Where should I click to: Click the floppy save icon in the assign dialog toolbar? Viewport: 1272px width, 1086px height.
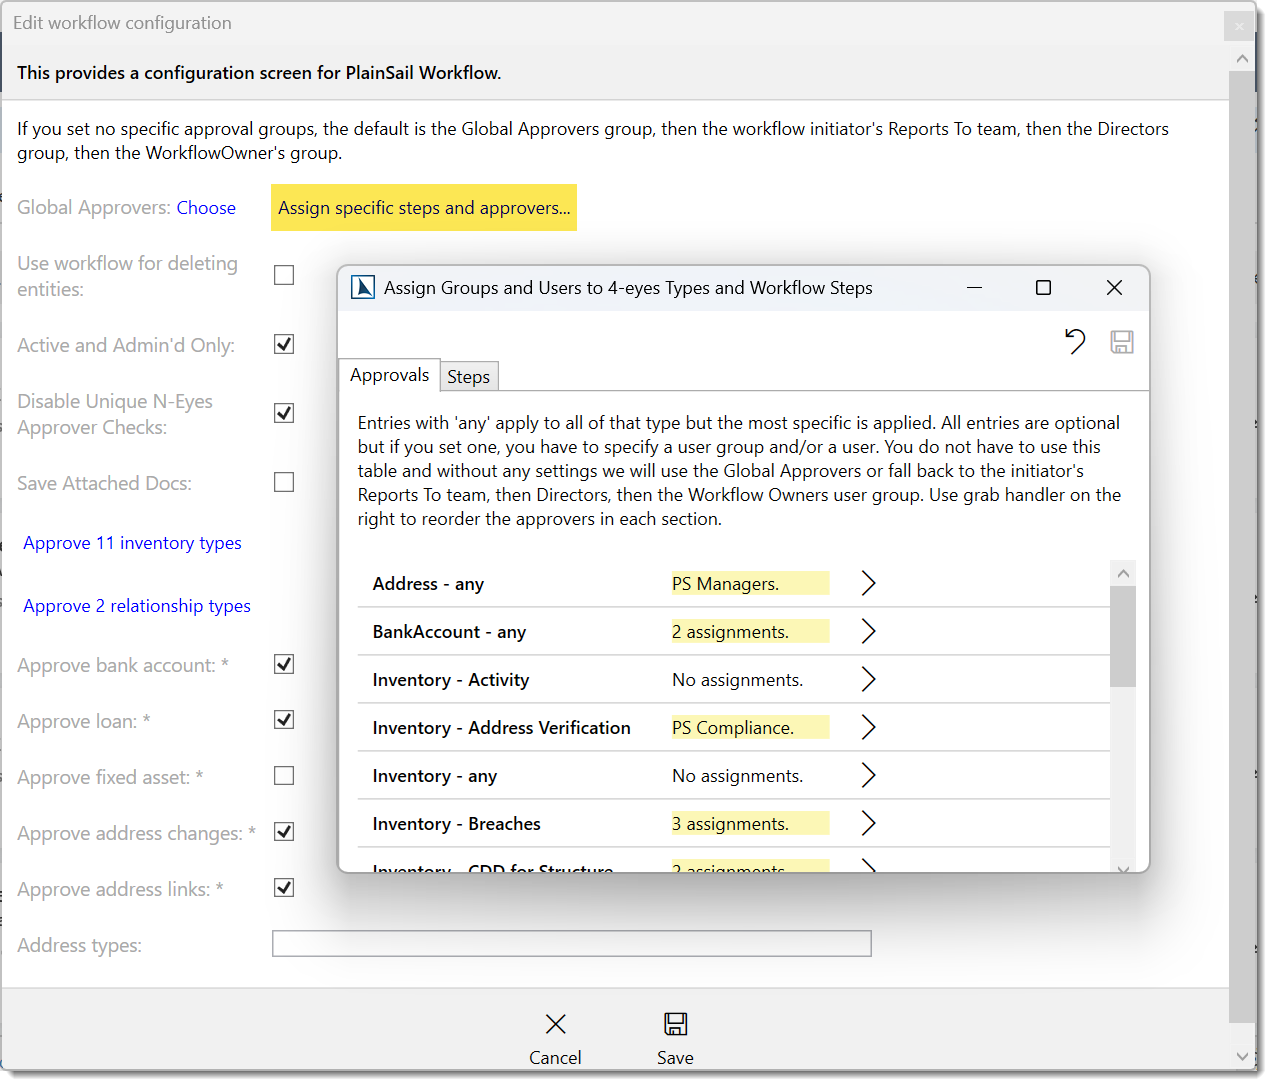point(1121,341)
